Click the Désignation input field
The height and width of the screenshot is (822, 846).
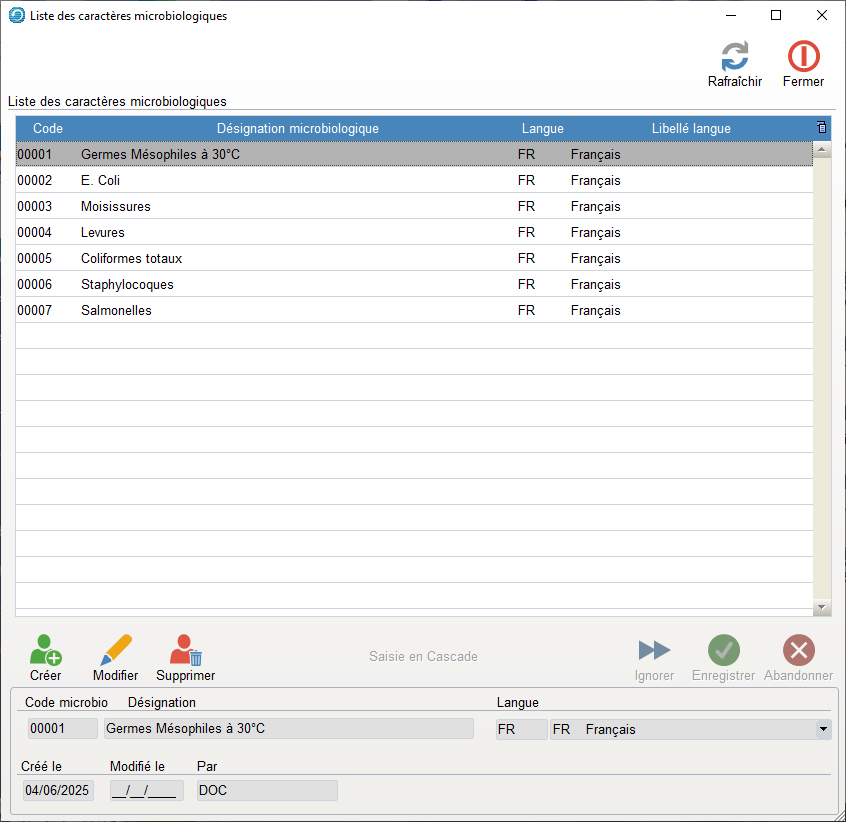[288, 730]
